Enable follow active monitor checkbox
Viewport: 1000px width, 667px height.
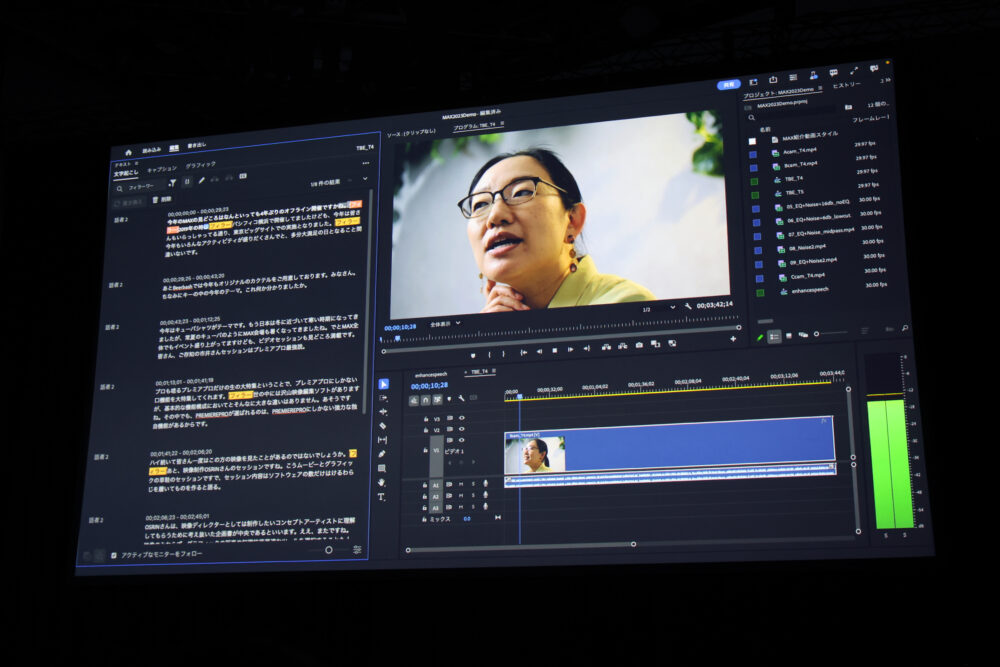click(x=113, y=554)
